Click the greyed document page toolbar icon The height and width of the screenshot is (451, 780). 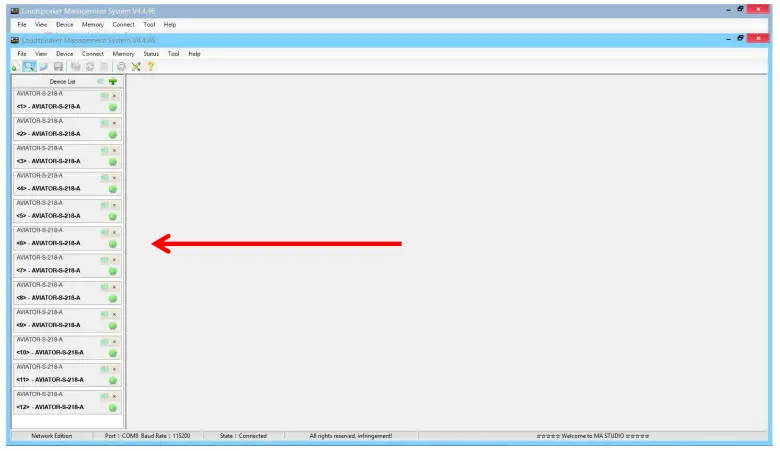coord(104,66)
